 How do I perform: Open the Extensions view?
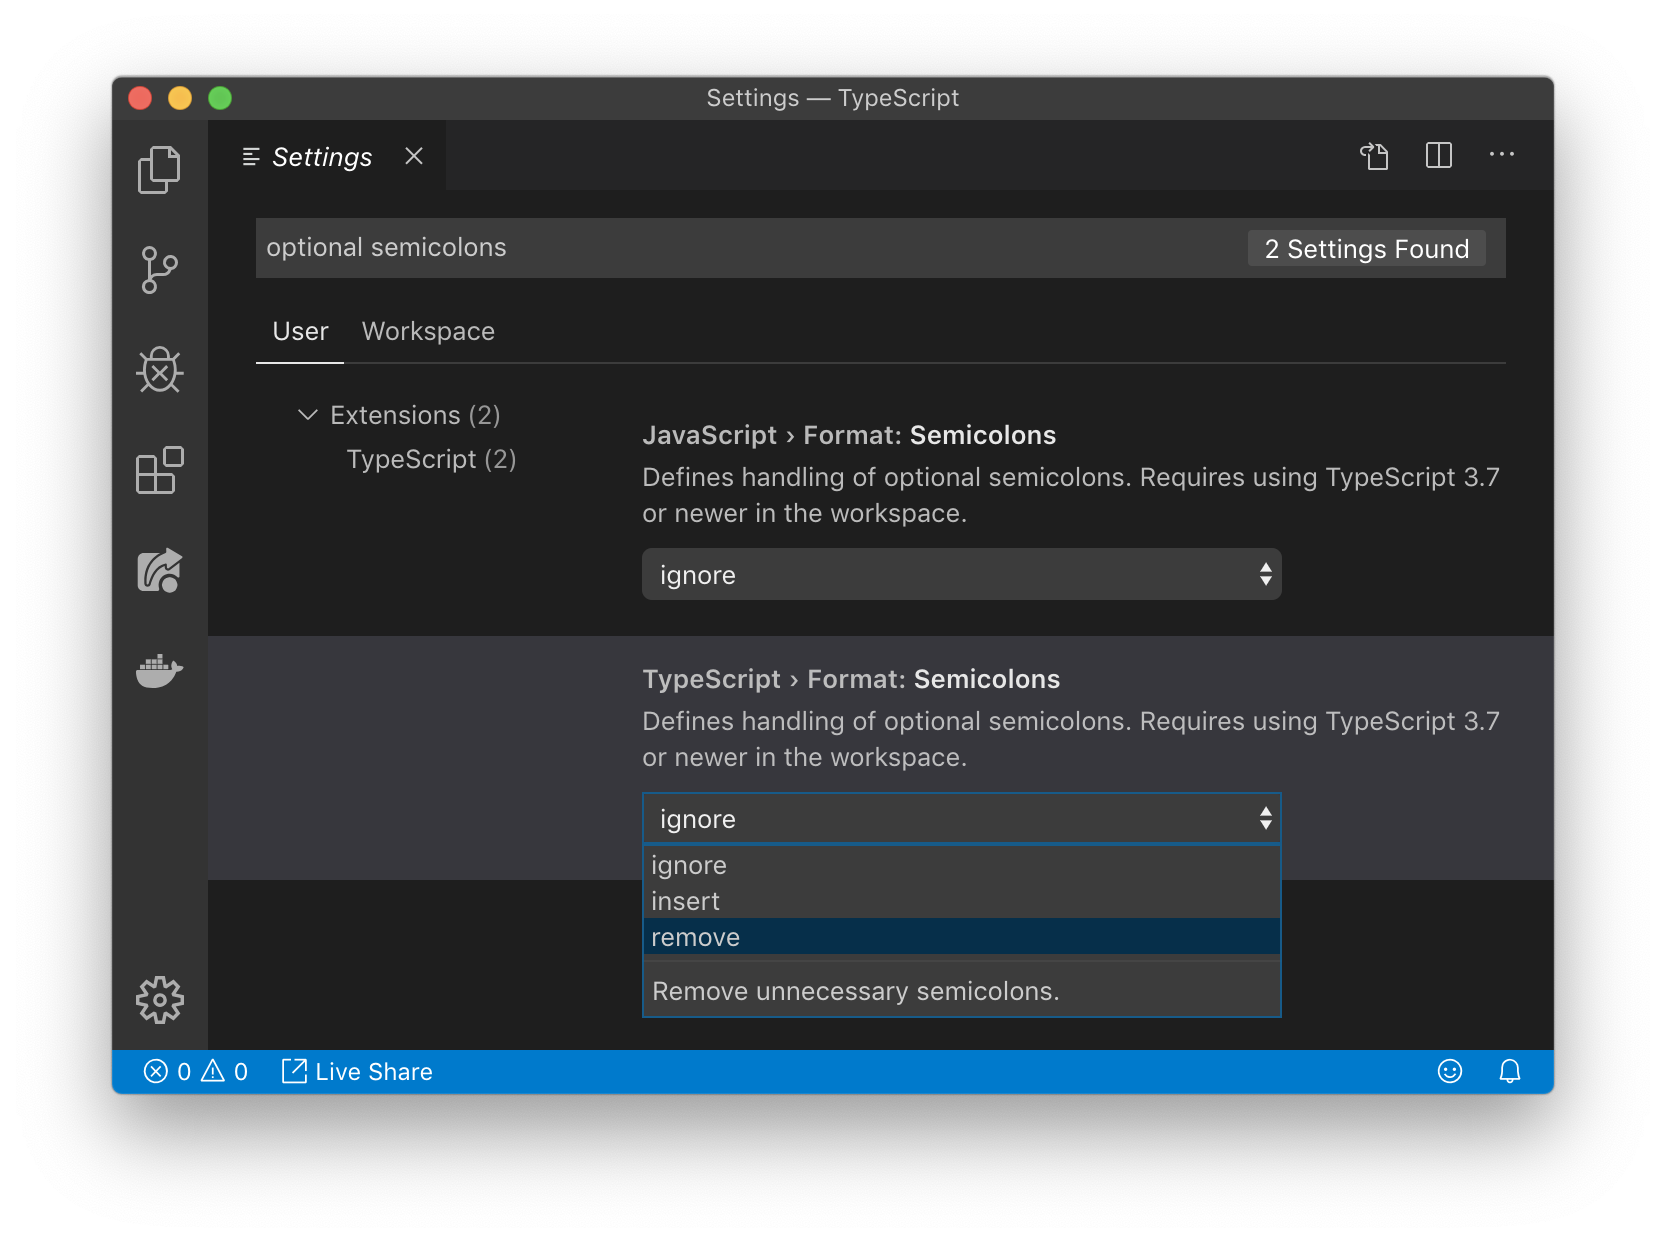point(158,471)
